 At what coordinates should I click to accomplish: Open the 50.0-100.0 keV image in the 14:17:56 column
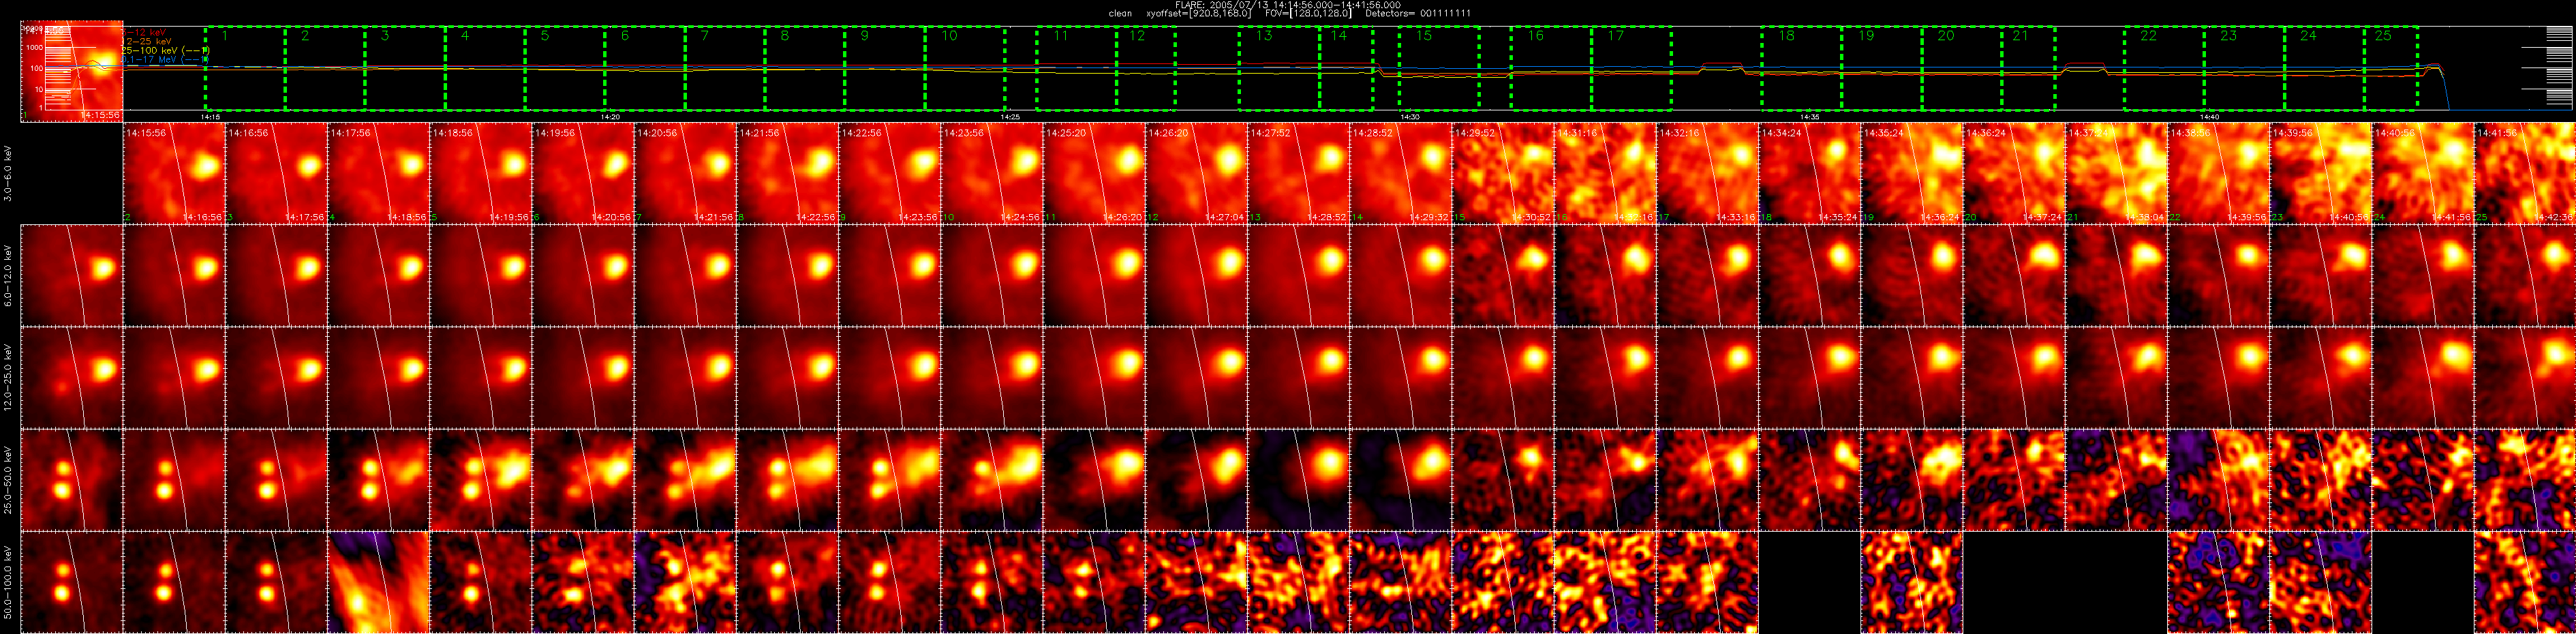click(x=379, y=582)
